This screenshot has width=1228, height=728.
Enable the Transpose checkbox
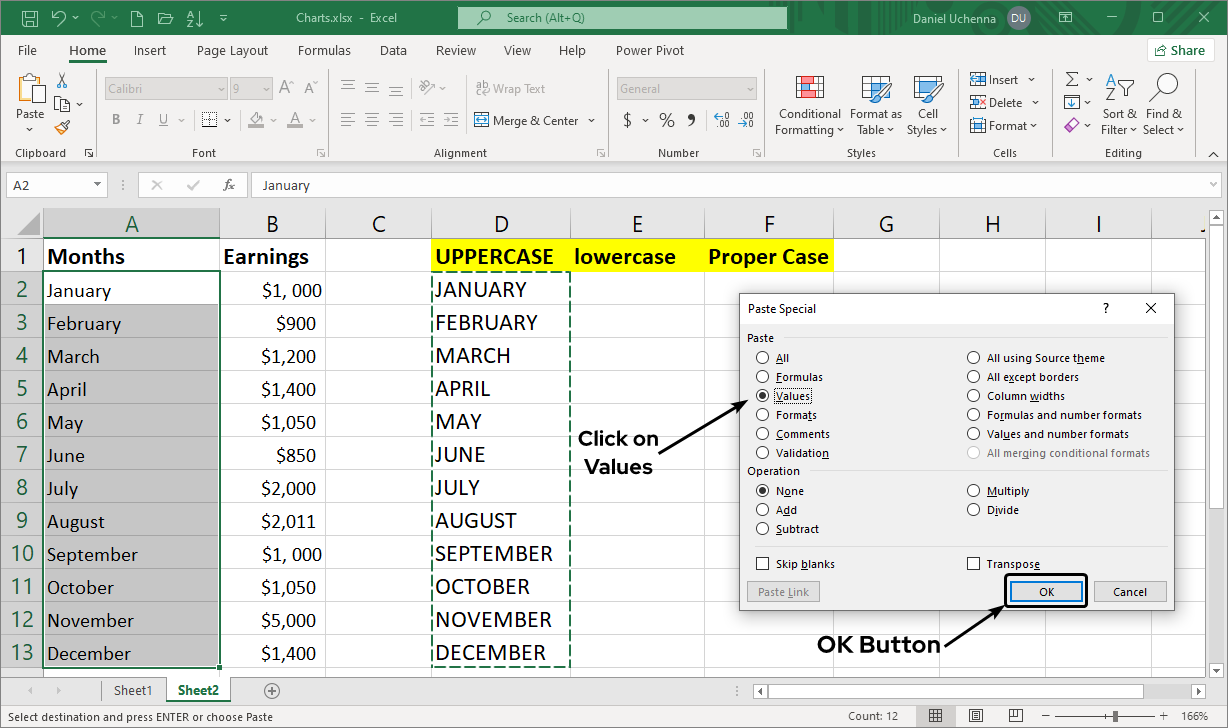[x=973, y=564]
